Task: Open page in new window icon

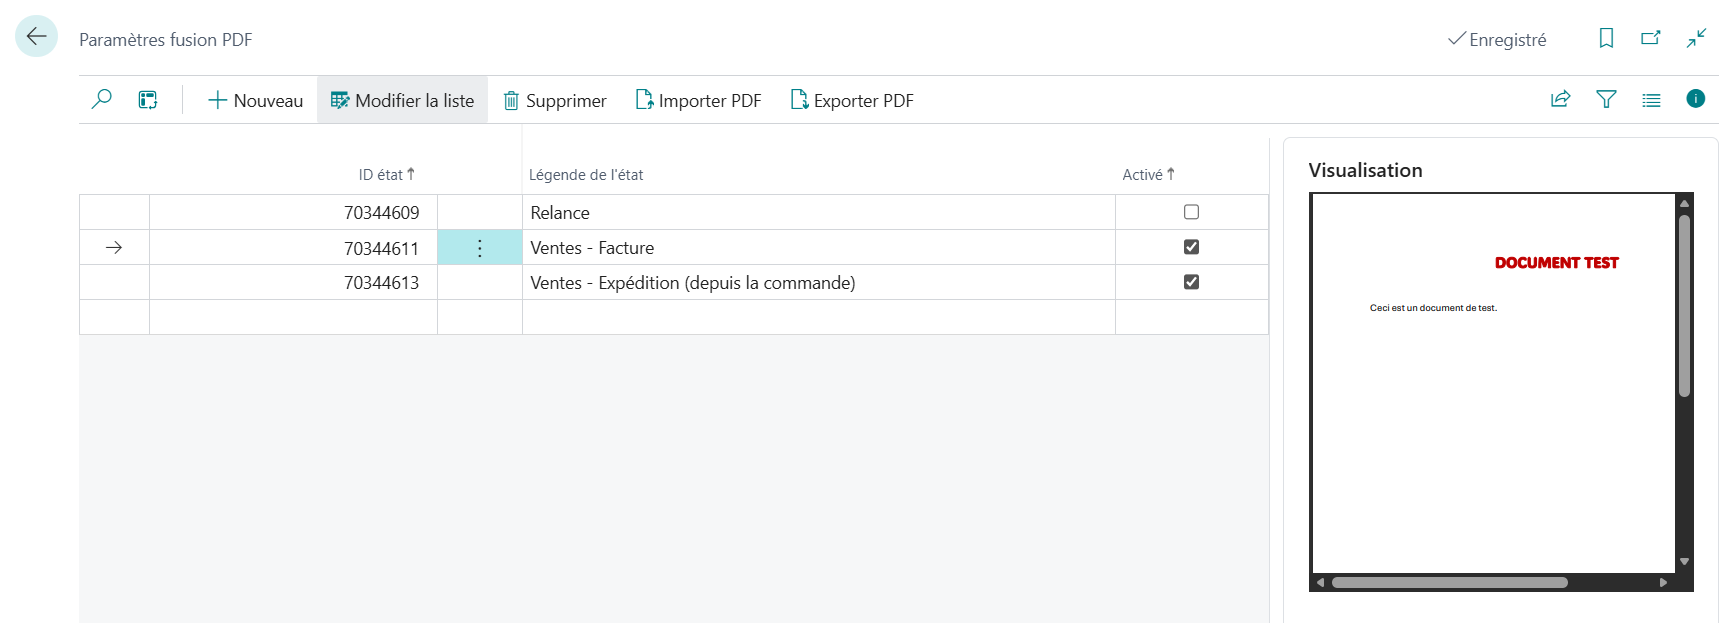Action: tap(1651, 38)
